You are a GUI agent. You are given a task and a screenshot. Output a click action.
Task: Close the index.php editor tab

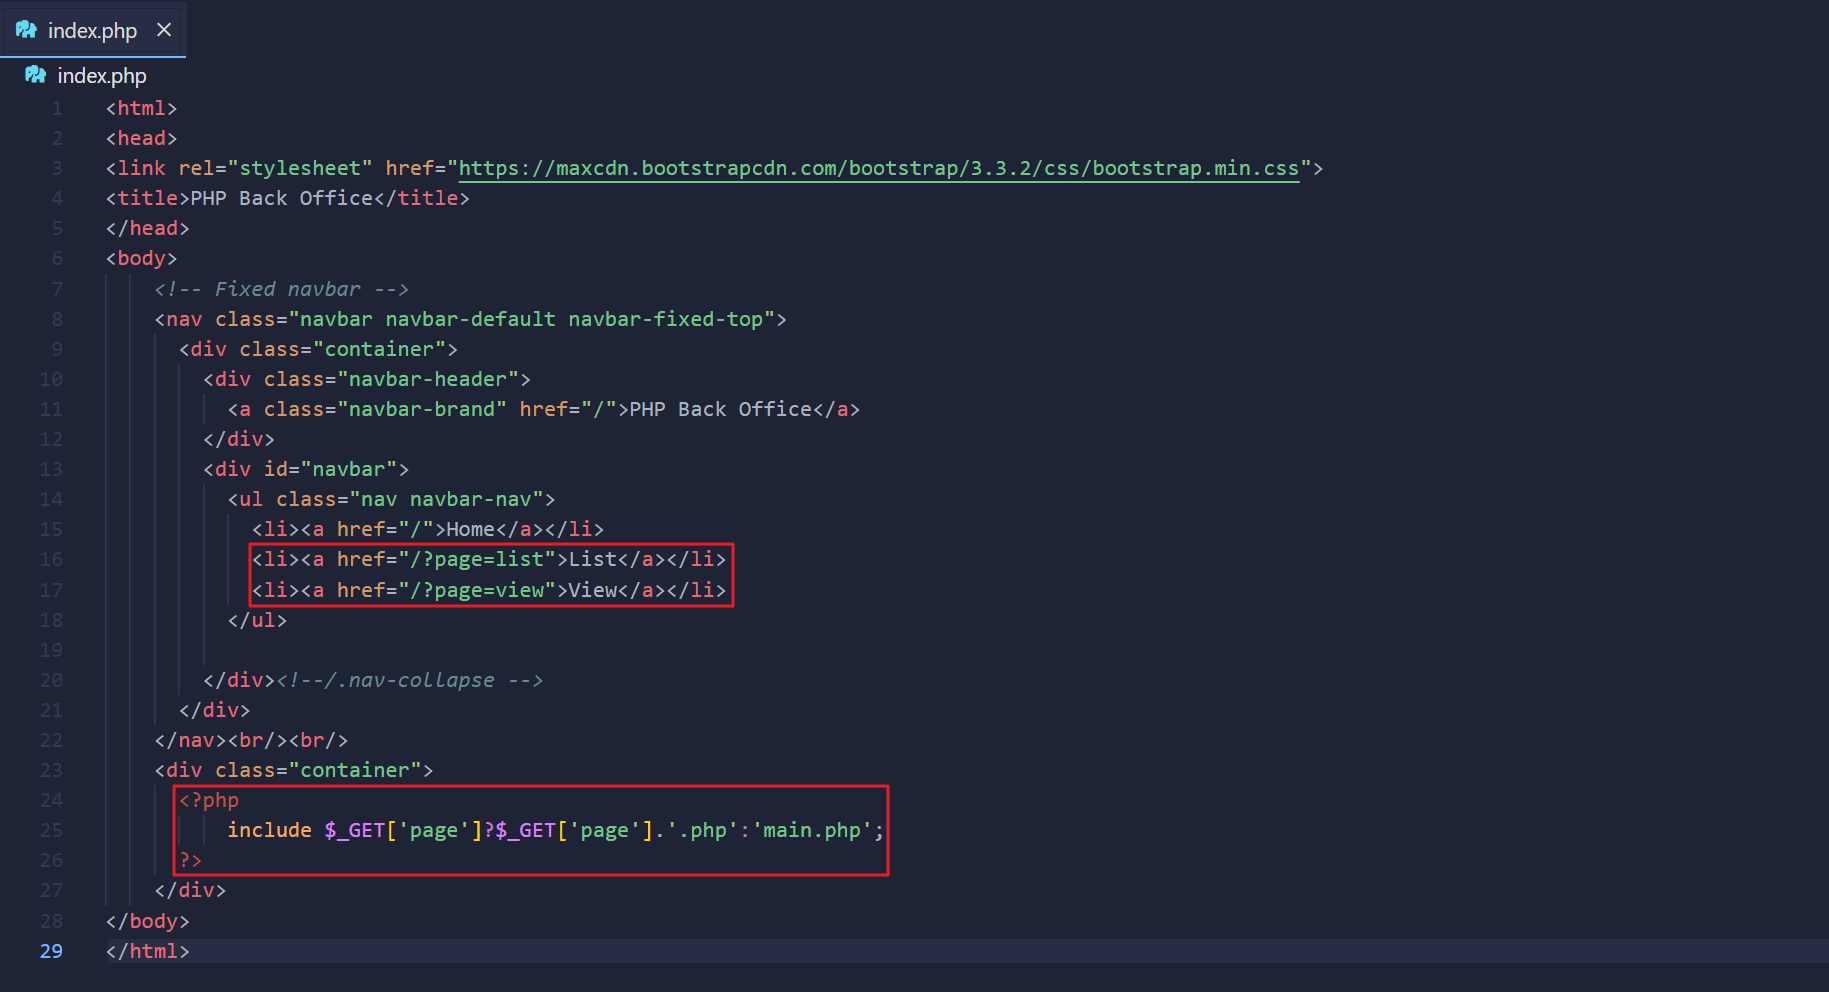(164, 30)
